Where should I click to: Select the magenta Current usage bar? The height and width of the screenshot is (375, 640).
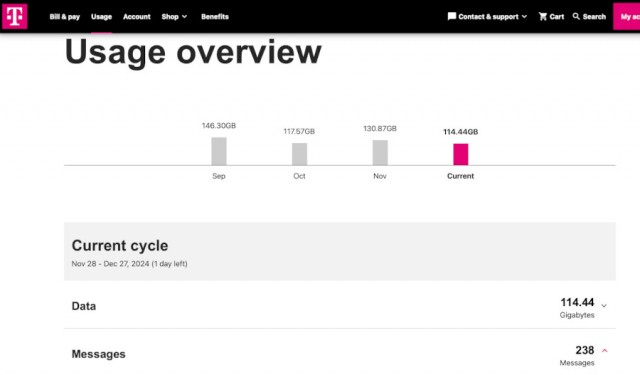tap(460, 154)
